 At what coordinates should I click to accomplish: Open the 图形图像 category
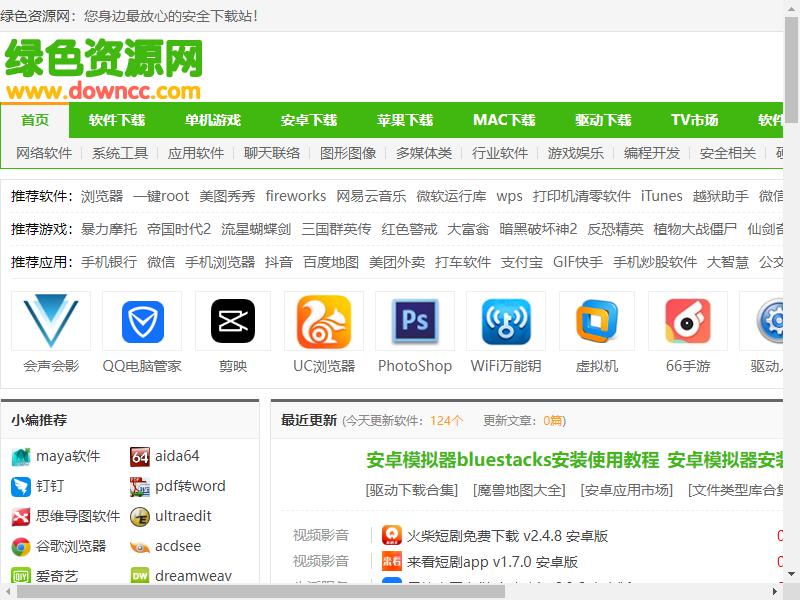pyautogui.click(x=348, y=153)
